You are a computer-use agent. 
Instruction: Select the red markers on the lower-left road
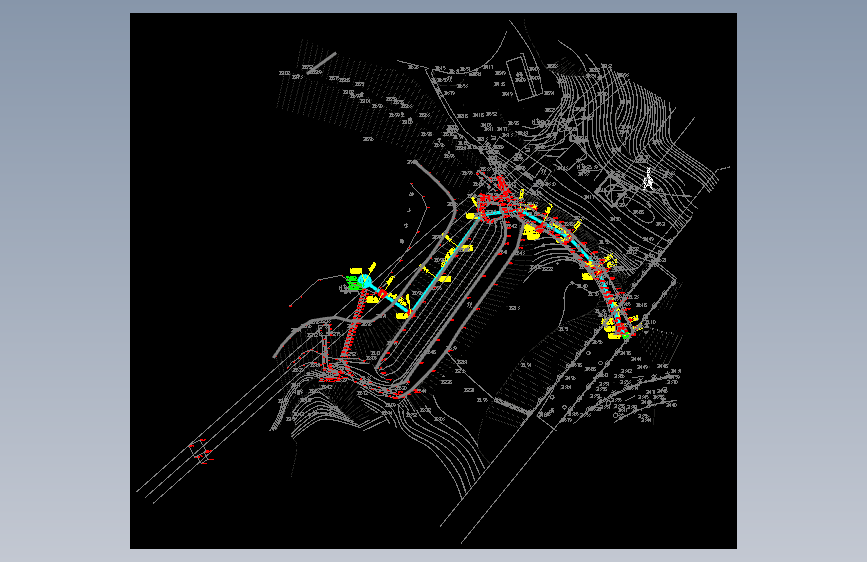point(201,451)
